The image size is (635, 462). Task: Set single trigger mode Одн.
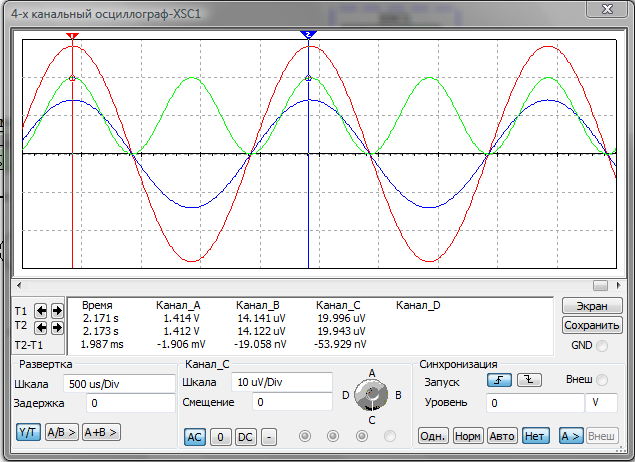click(433, 436)
